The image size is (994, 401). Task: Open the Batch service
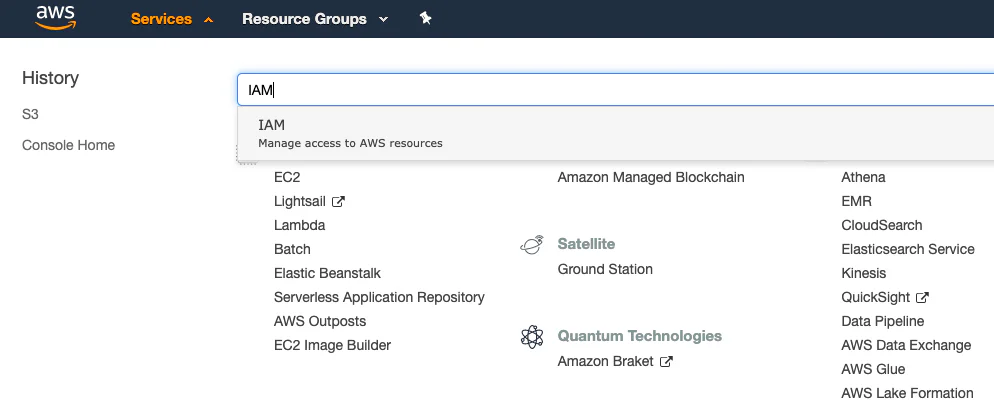click(292, 250)
